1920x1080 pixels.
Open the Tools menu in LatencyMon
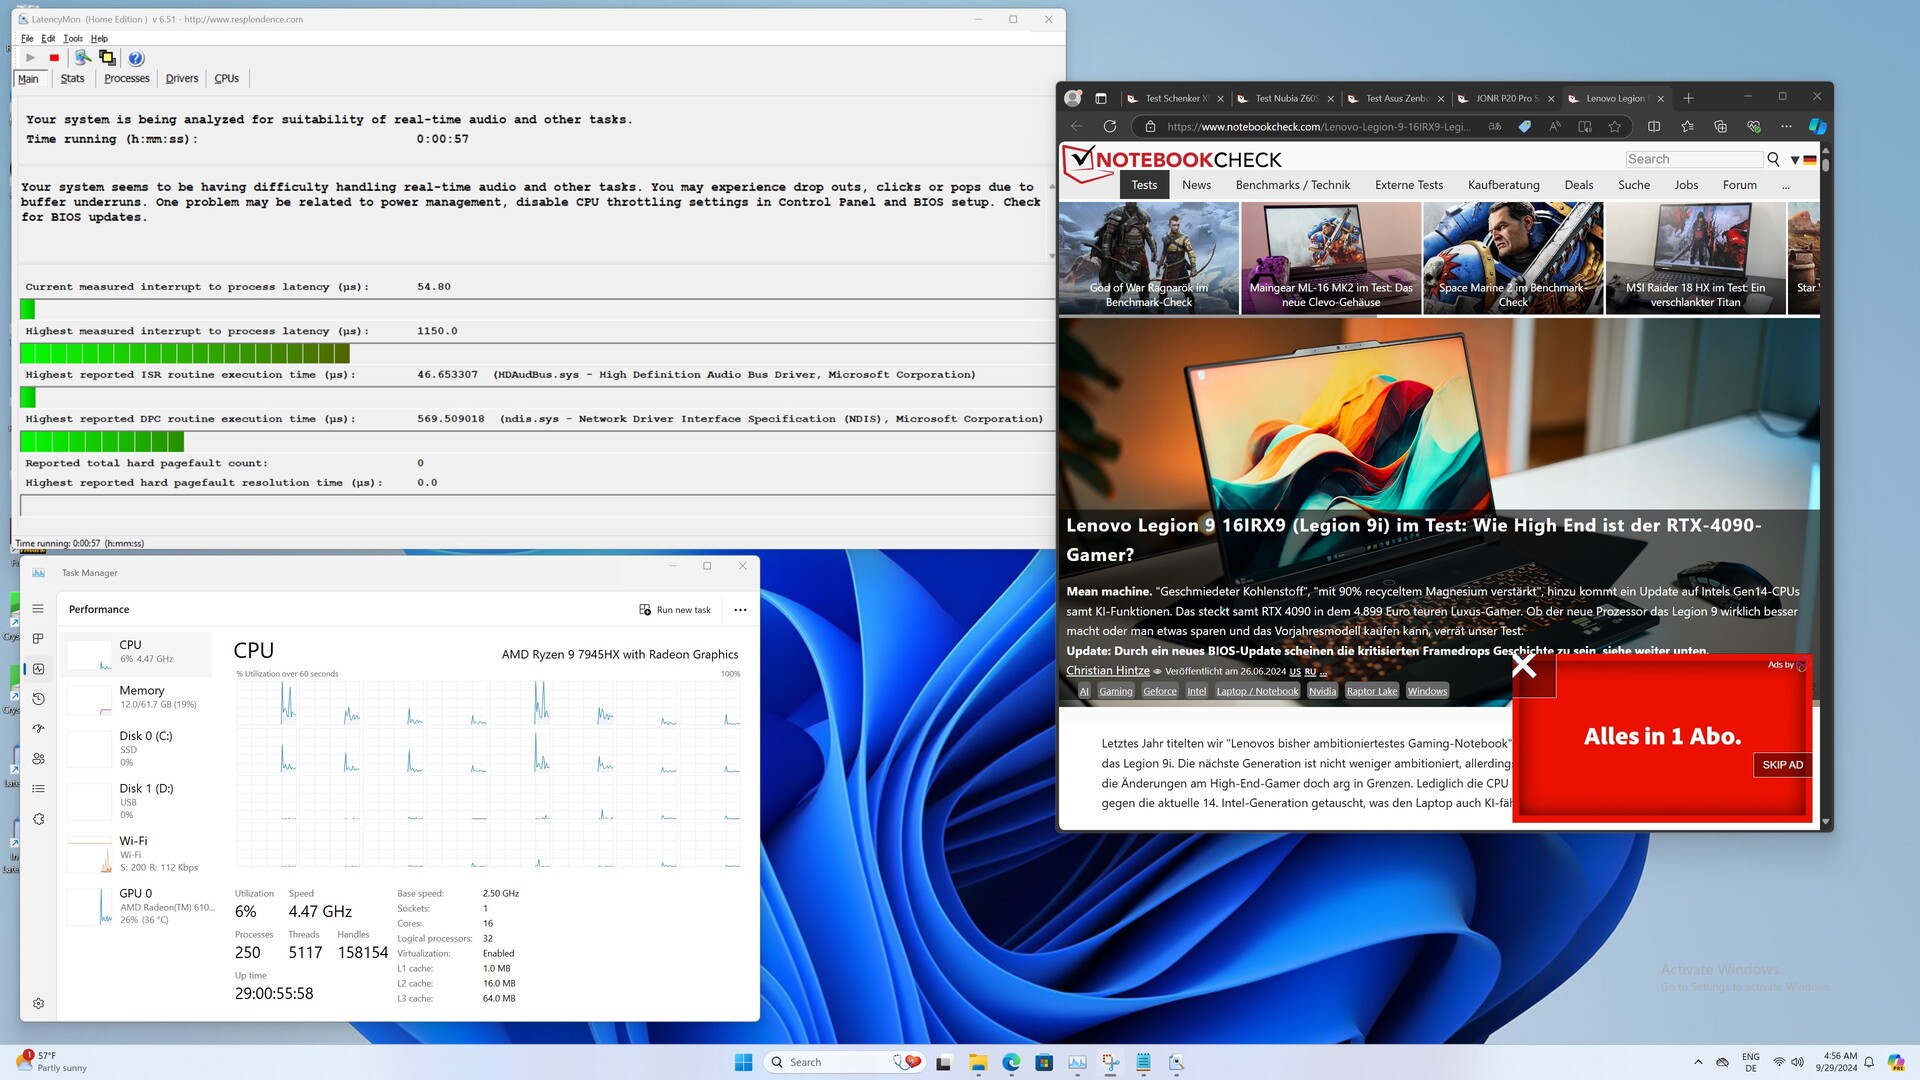(72, 38)
